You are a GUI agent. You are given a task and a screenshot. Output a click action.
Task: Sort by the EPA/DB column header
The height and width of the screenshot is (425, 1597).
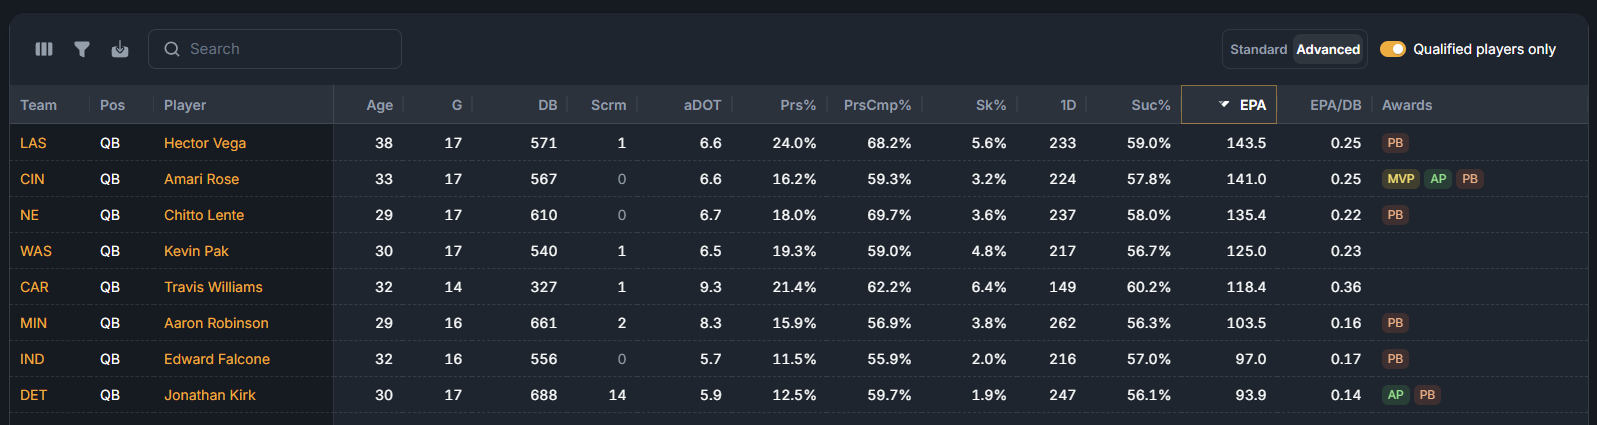coord(1335,105)
